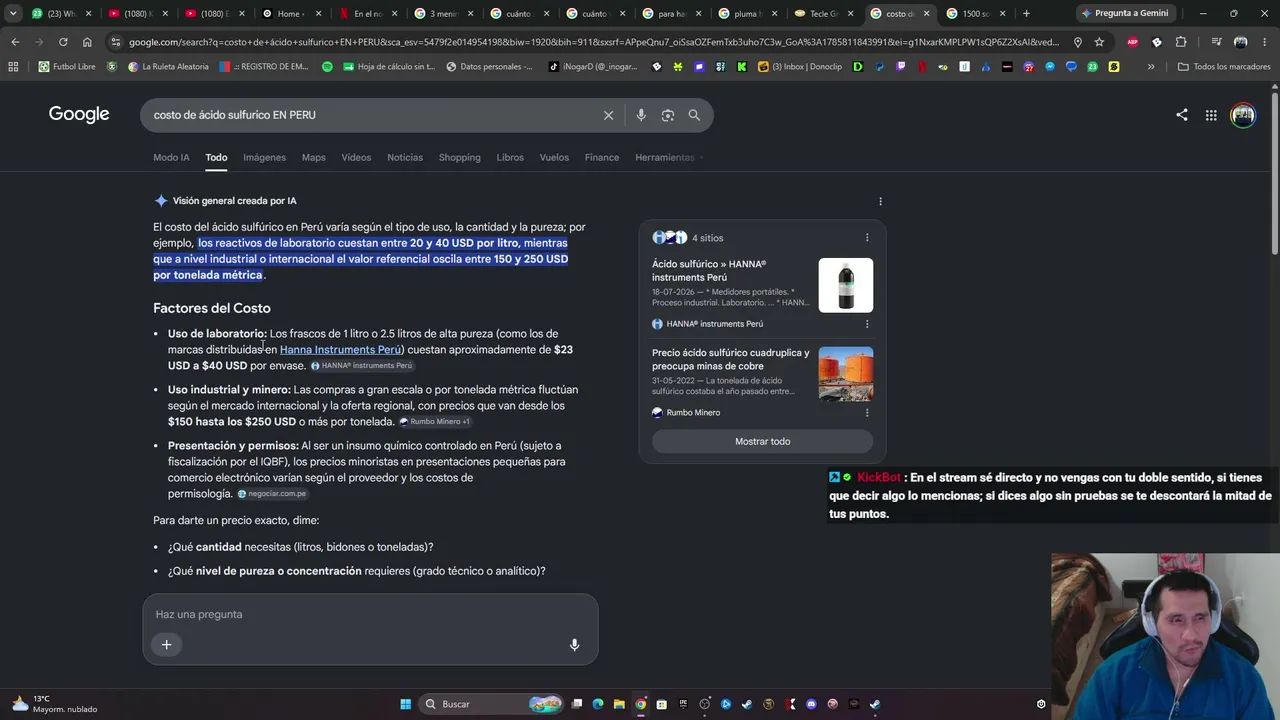Click the Mostrar todo button

[x=763, y=441]
